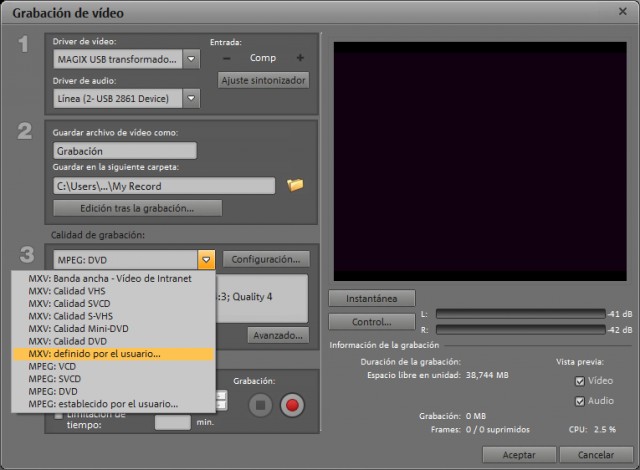Click the minus input selector icon
Viewport: 640px width, 470px height.
(227, 58)
